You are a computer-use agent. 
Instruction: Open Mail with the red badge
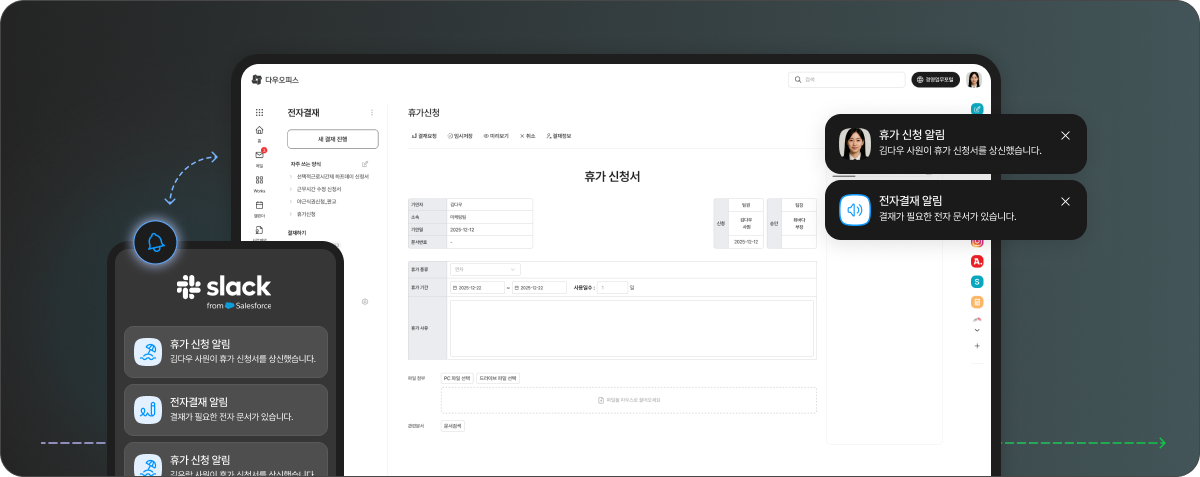tap(260, 157)
